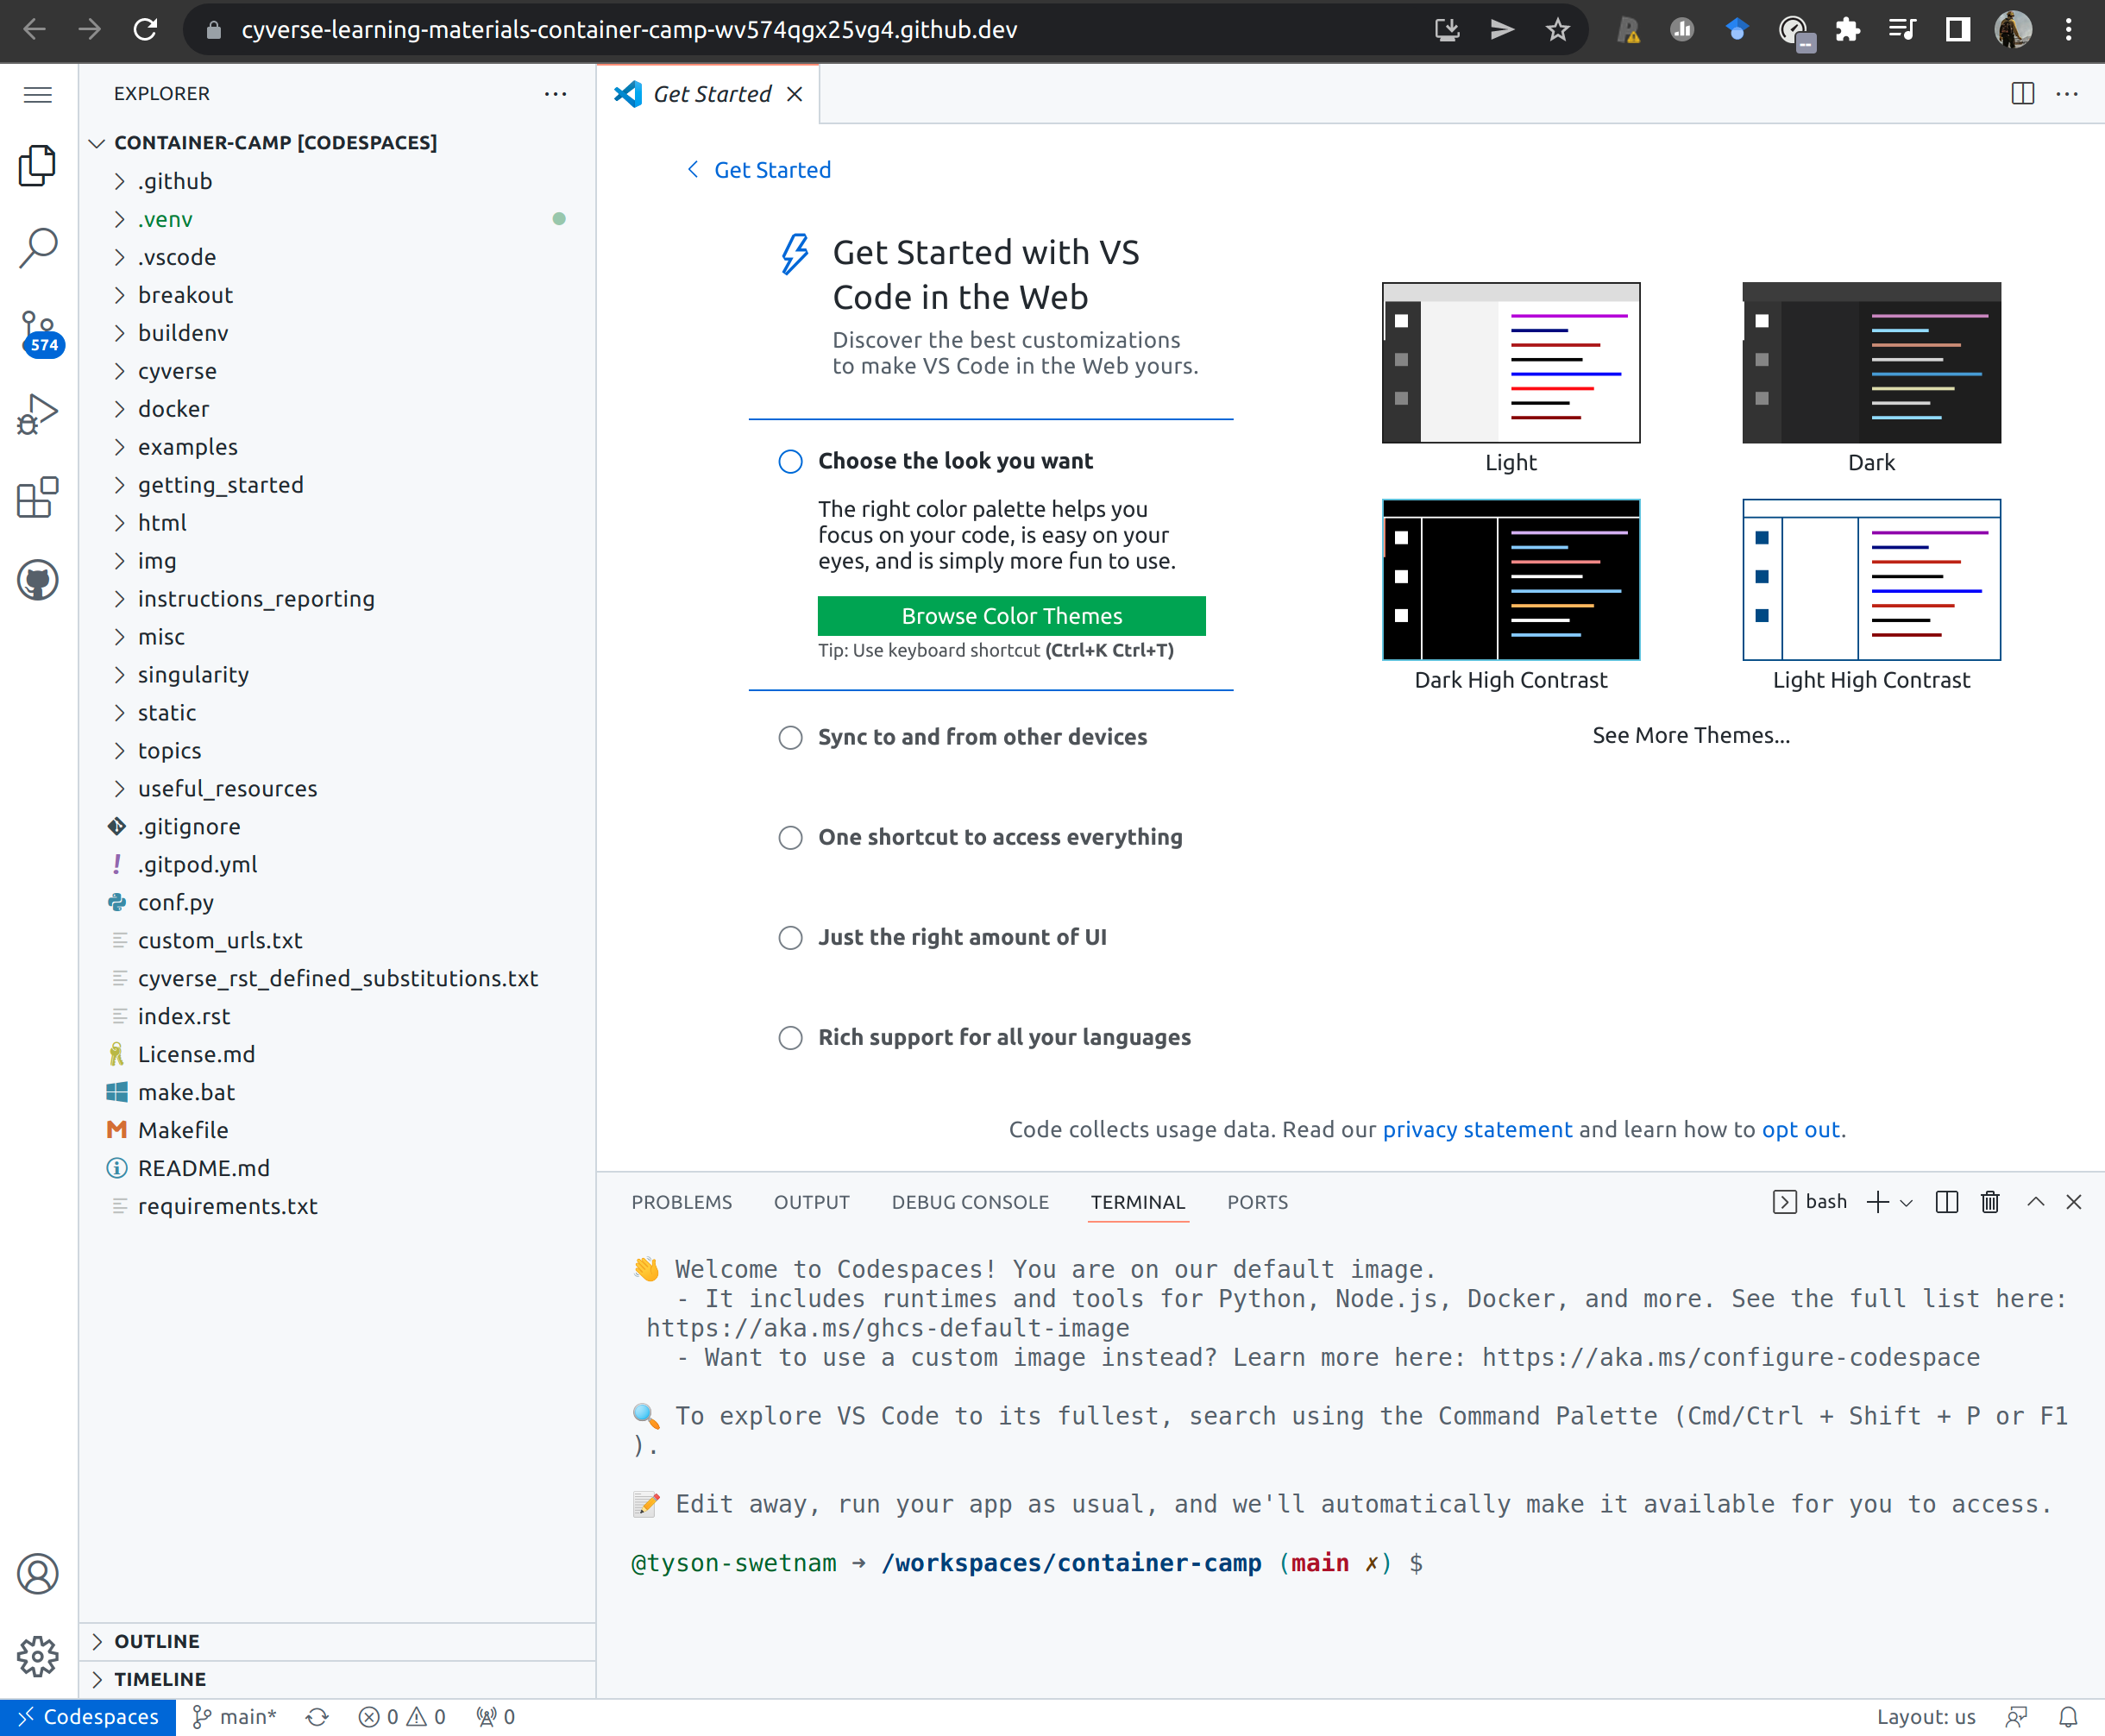Split the terminal panel

tap(1946, 1202)
